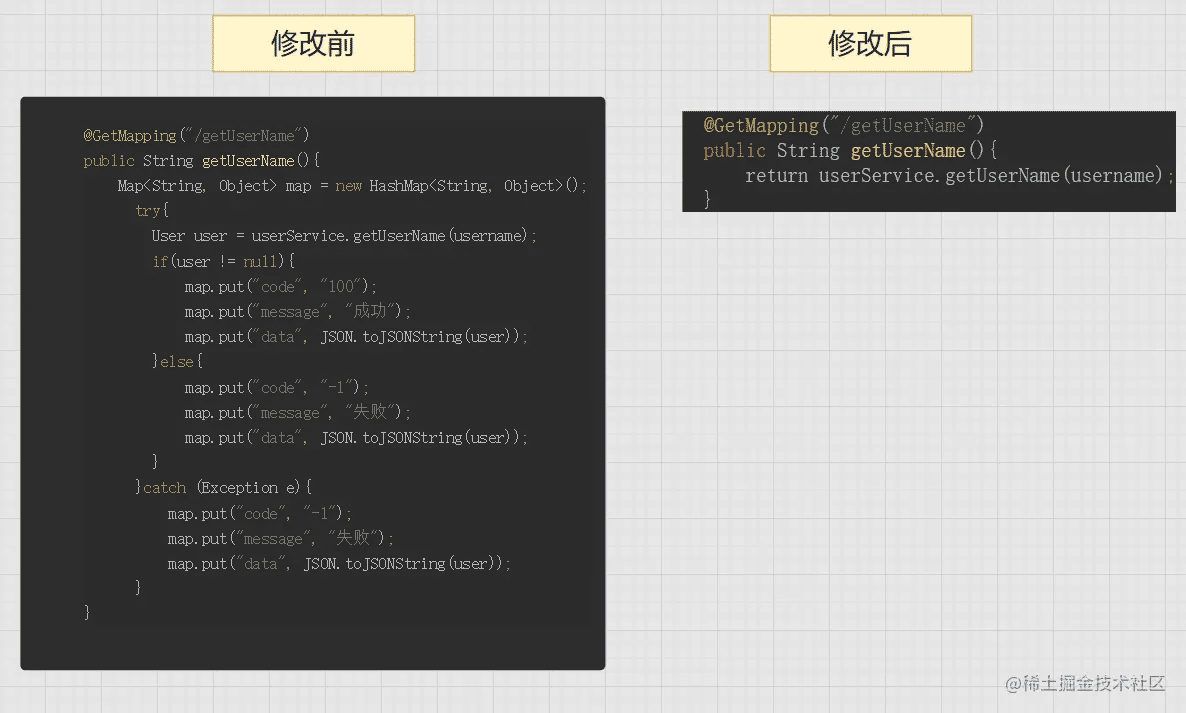The image size is (1186, 713).
Task: Click the final closing brace in the left block
Action: click(x=88, y=612)
